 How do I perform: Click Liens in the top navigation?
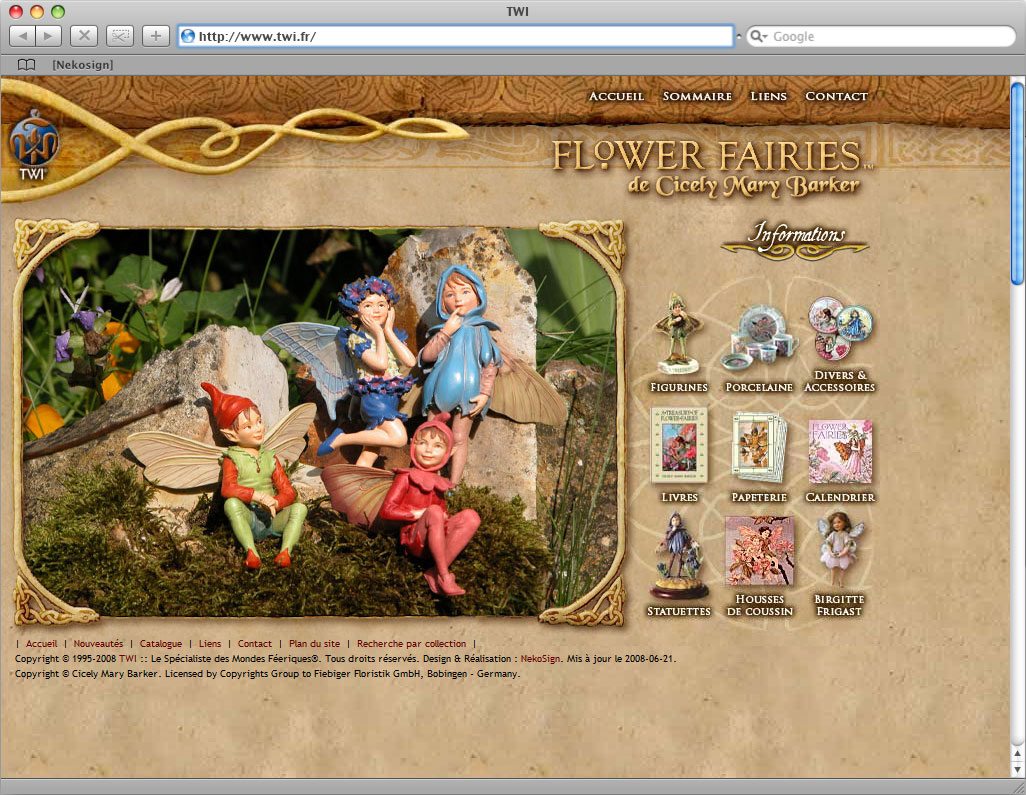[x=768, y=96]
